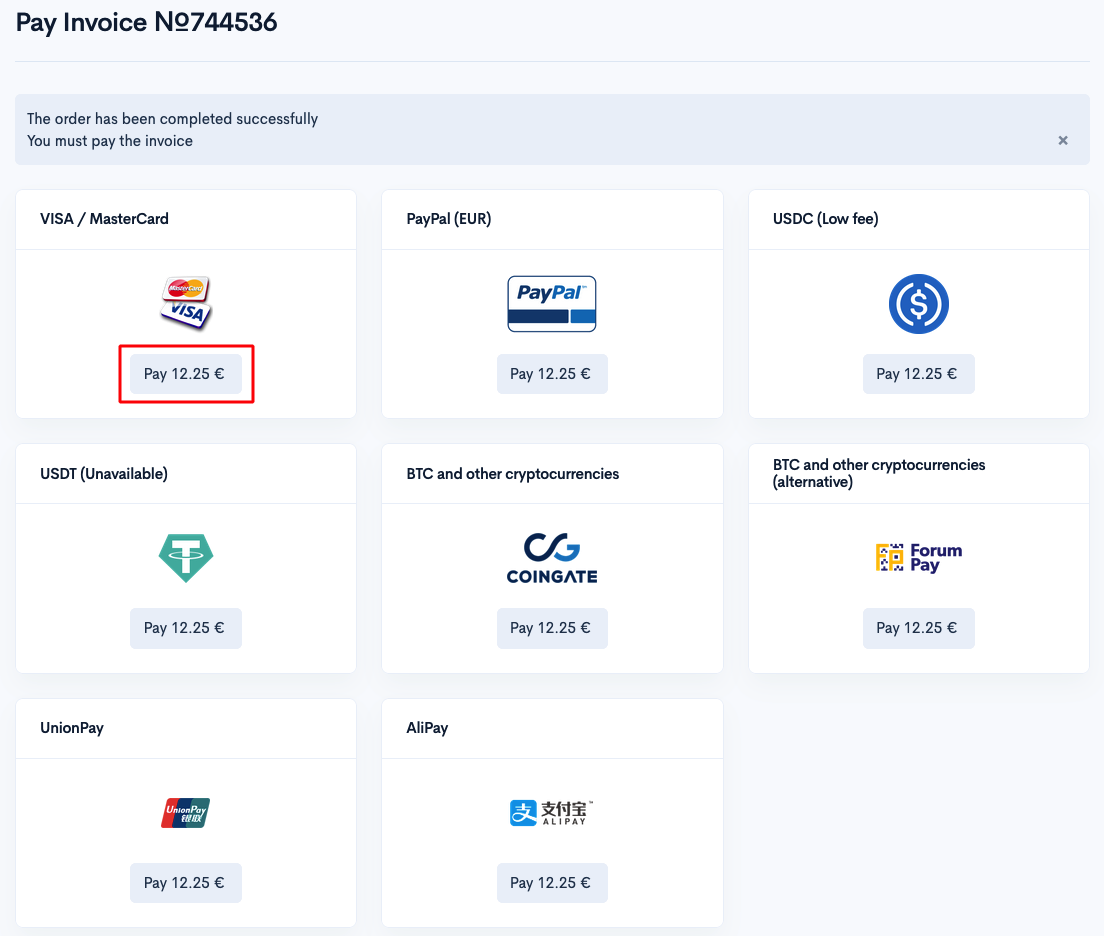Click the USDT (Unavailable) title
Viewport: 1104px width, 936px height.
(x=104, y=474)
